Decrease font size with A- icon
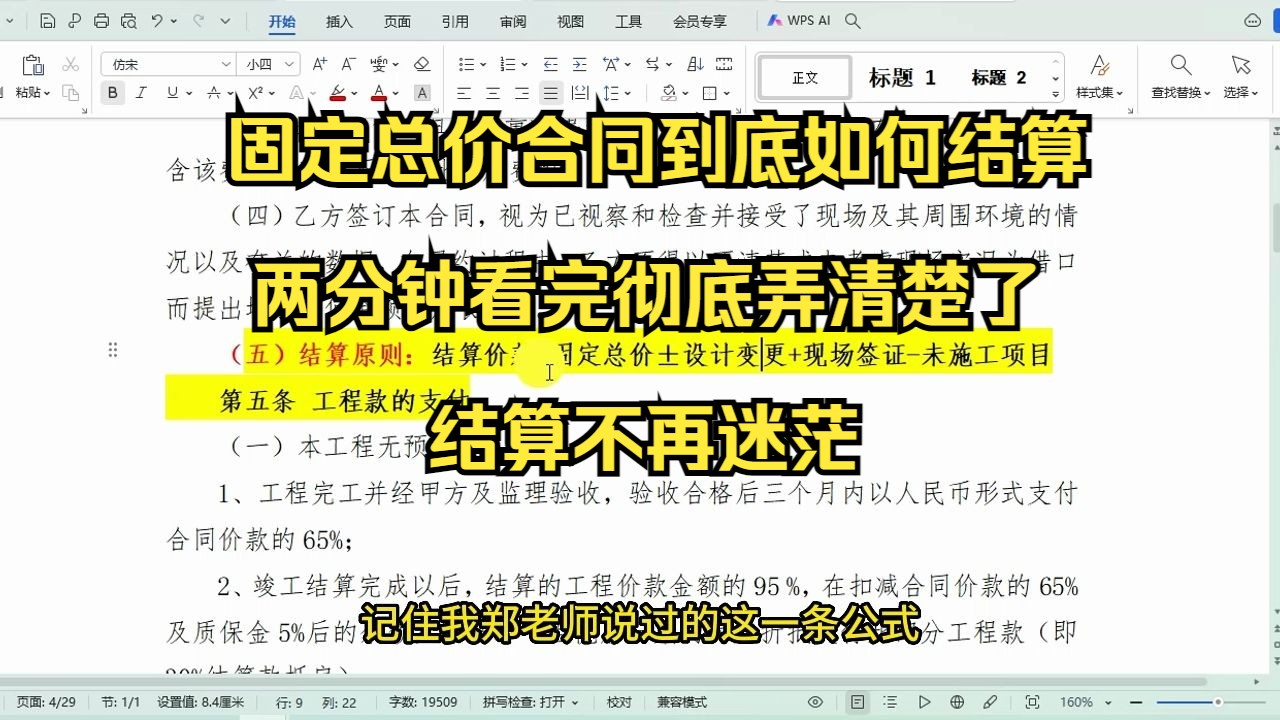This screenshot has width=1280, height=720. (348, 64)
